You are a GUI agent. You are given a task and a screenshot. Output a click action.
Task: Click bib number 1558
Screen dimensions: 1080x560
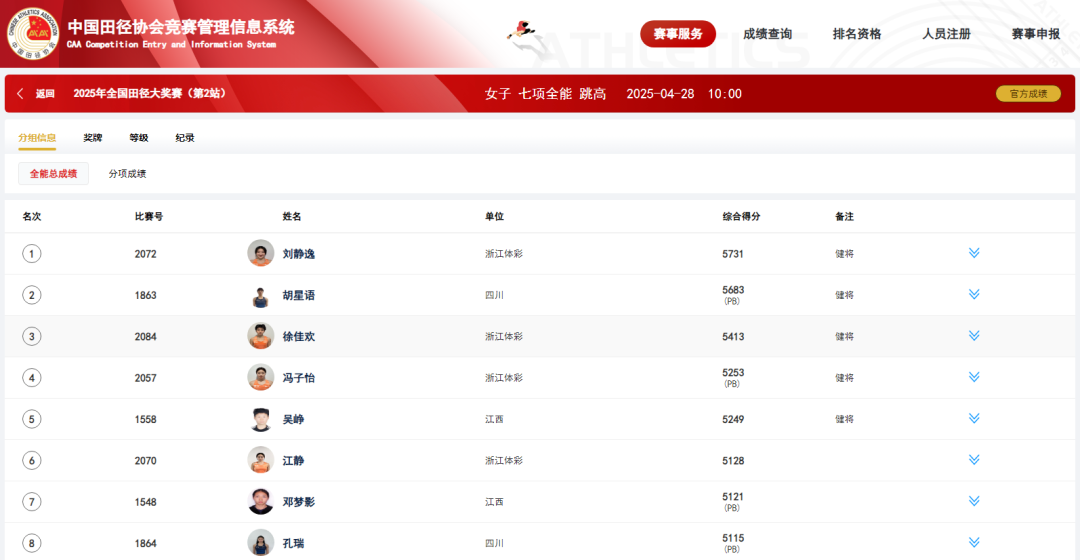145,419
